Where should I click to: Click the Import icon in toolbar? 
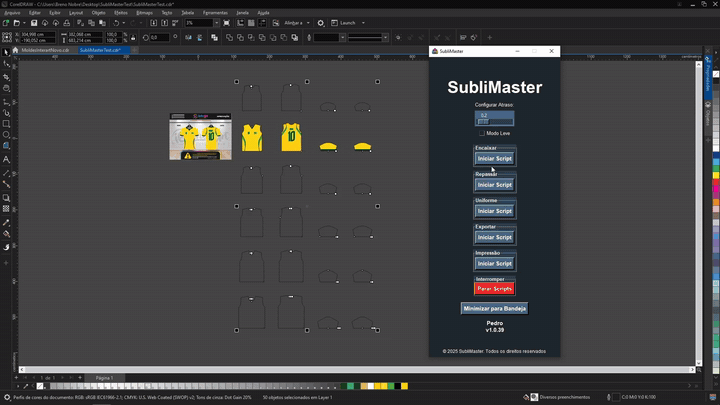(x=154, y=23)
